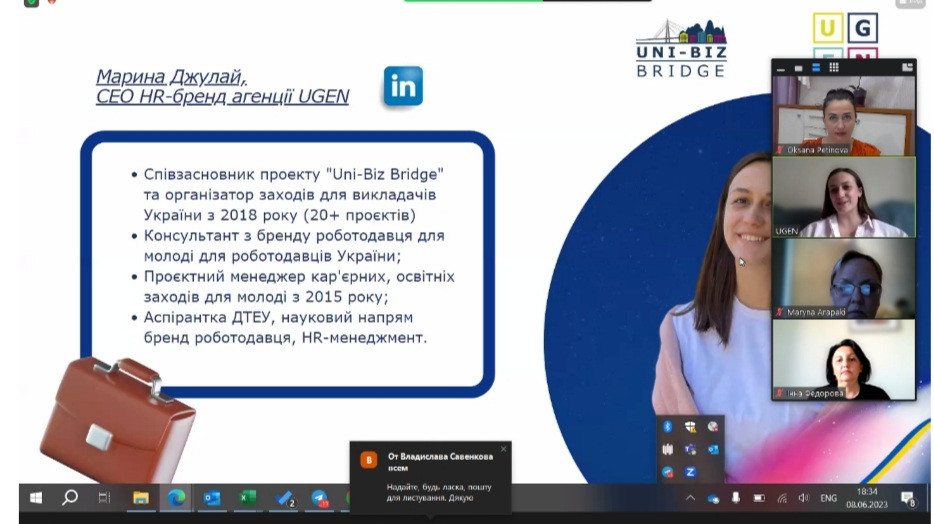
Task: Open Excel from the taskbar
Action: tap(247, 498)
